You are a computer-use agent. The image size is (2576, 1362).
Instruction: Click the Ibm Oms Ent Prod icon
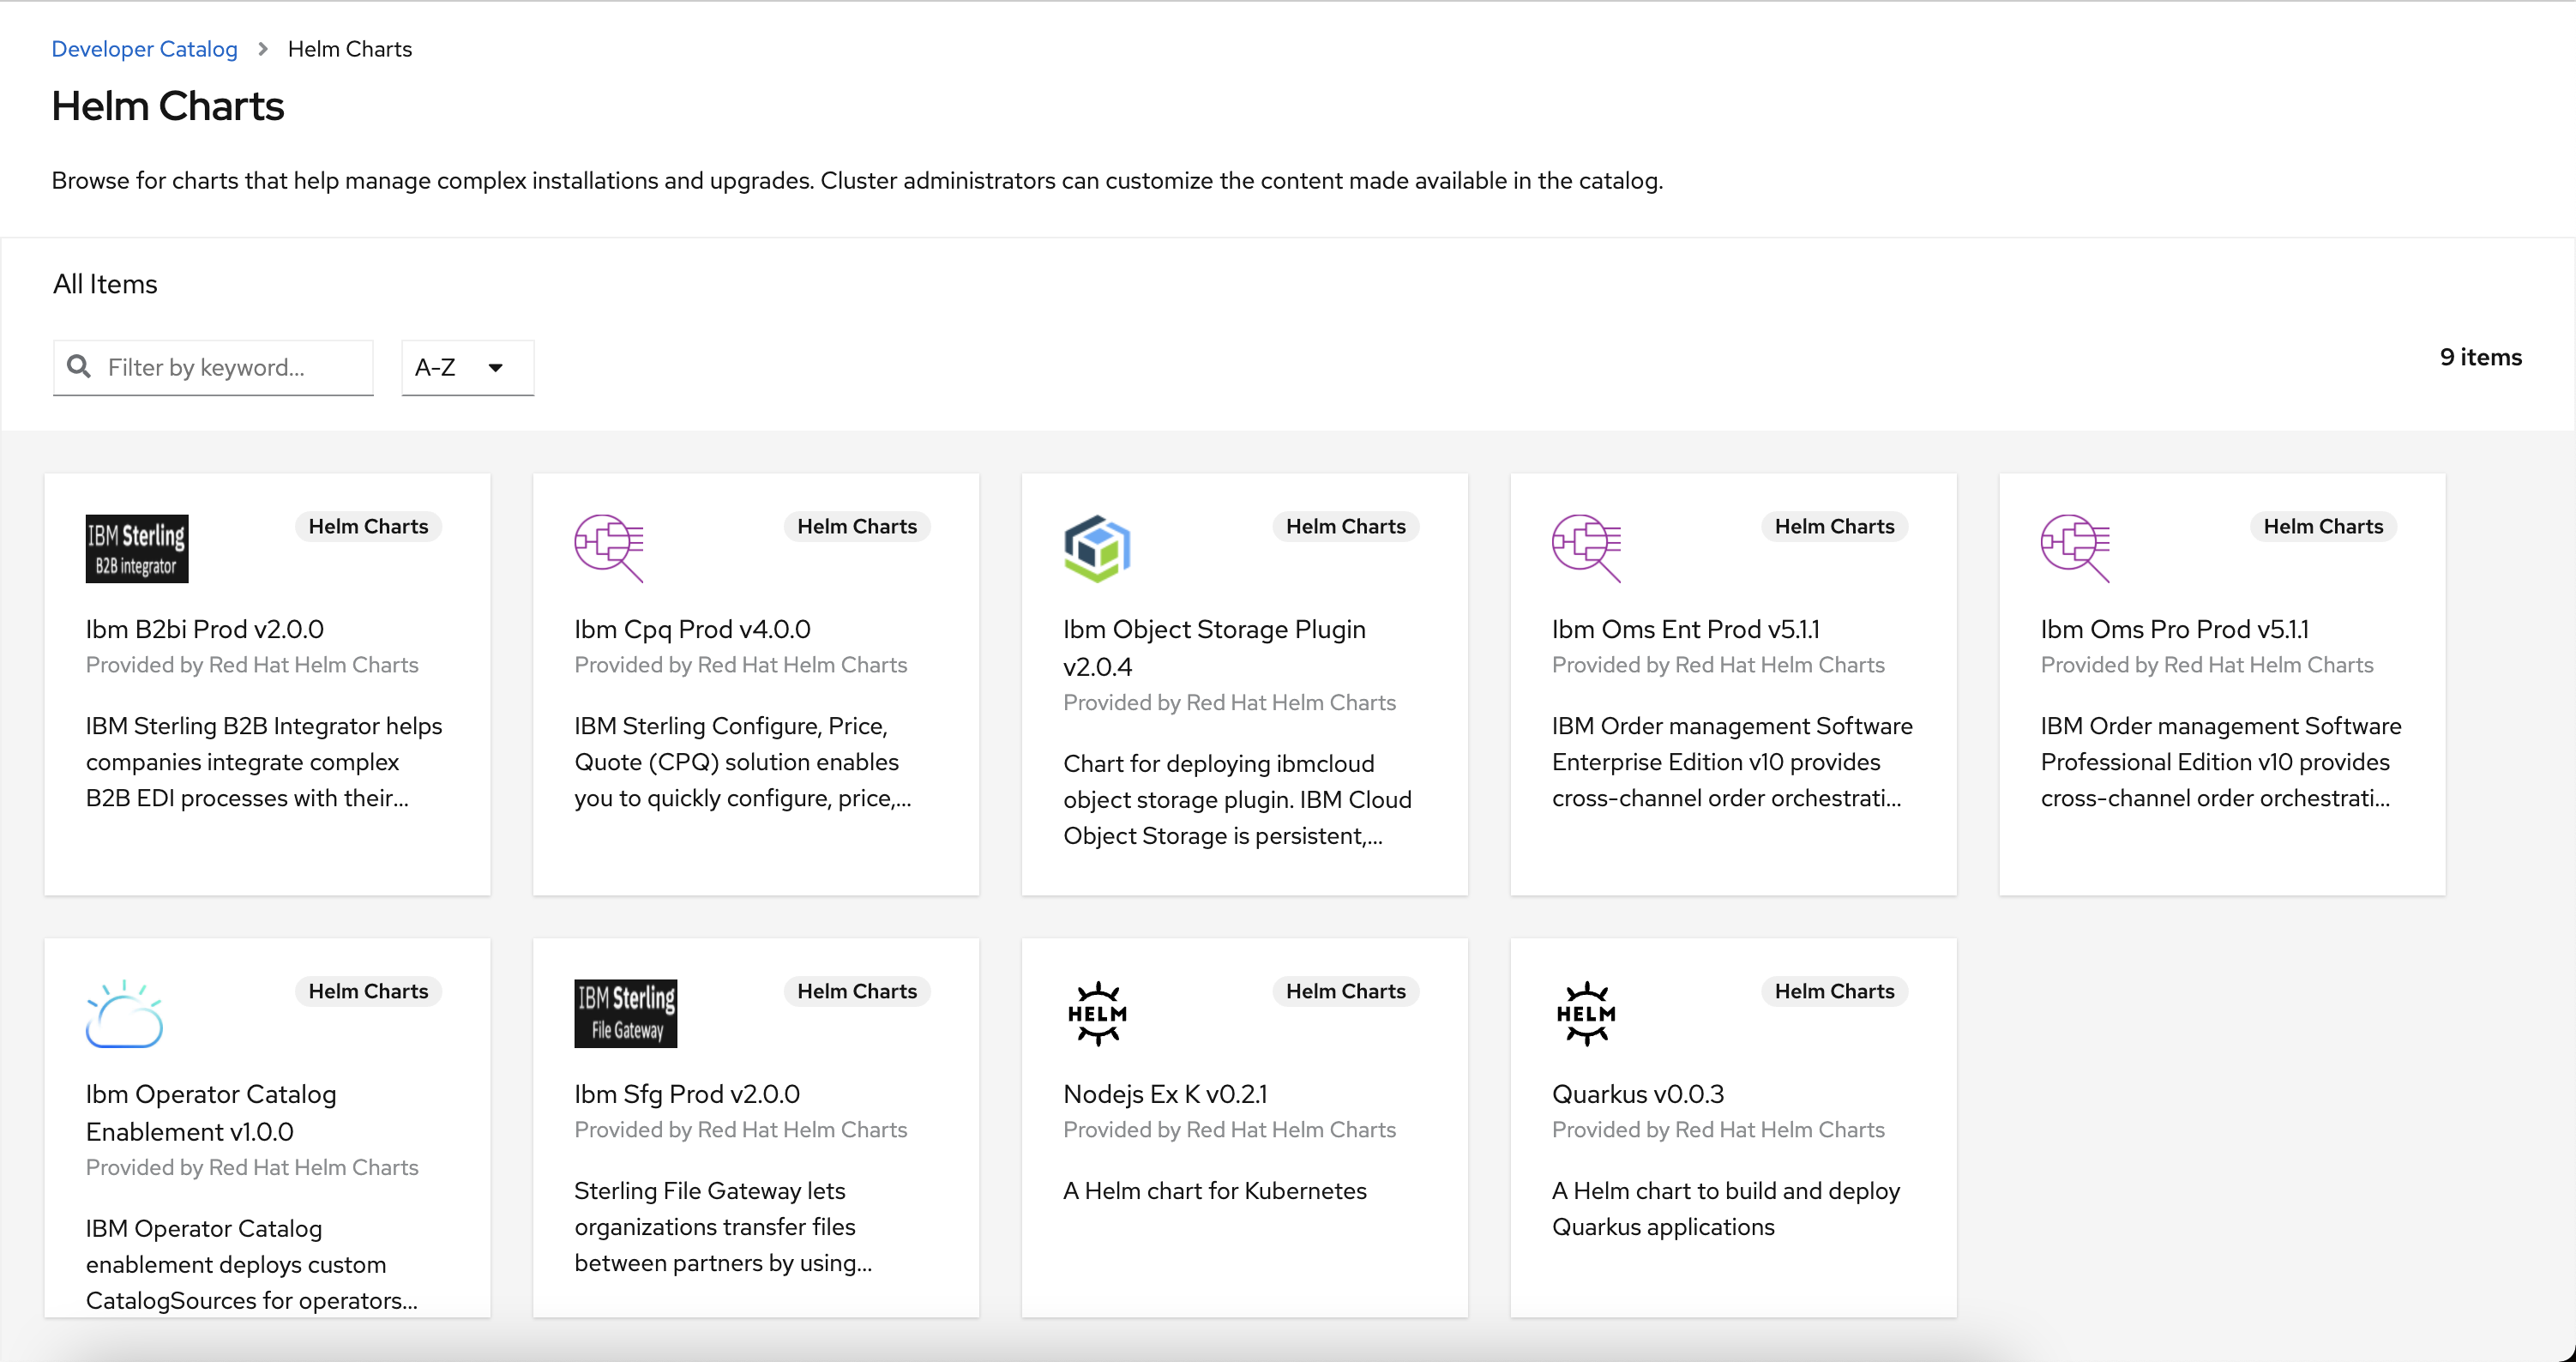click(1586, 548)
